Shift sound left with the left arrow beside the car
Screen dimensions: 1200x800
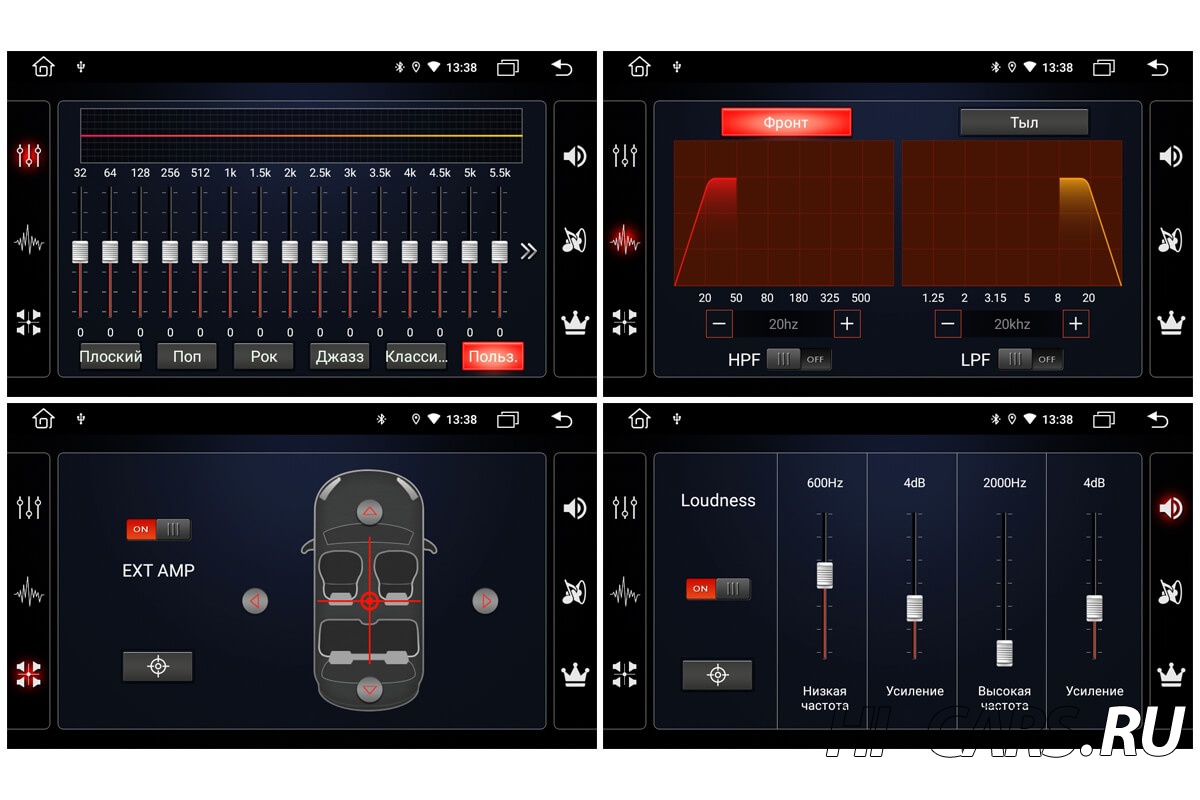coord(255,601)
